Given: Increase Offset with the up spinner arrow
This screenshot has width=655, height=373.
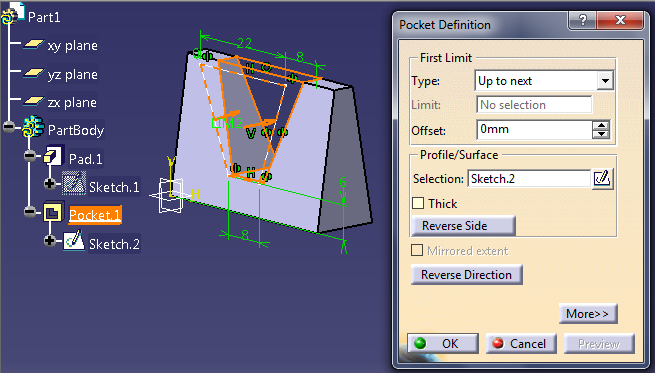Looking at the screenshot, I should [x=601, y=125].
